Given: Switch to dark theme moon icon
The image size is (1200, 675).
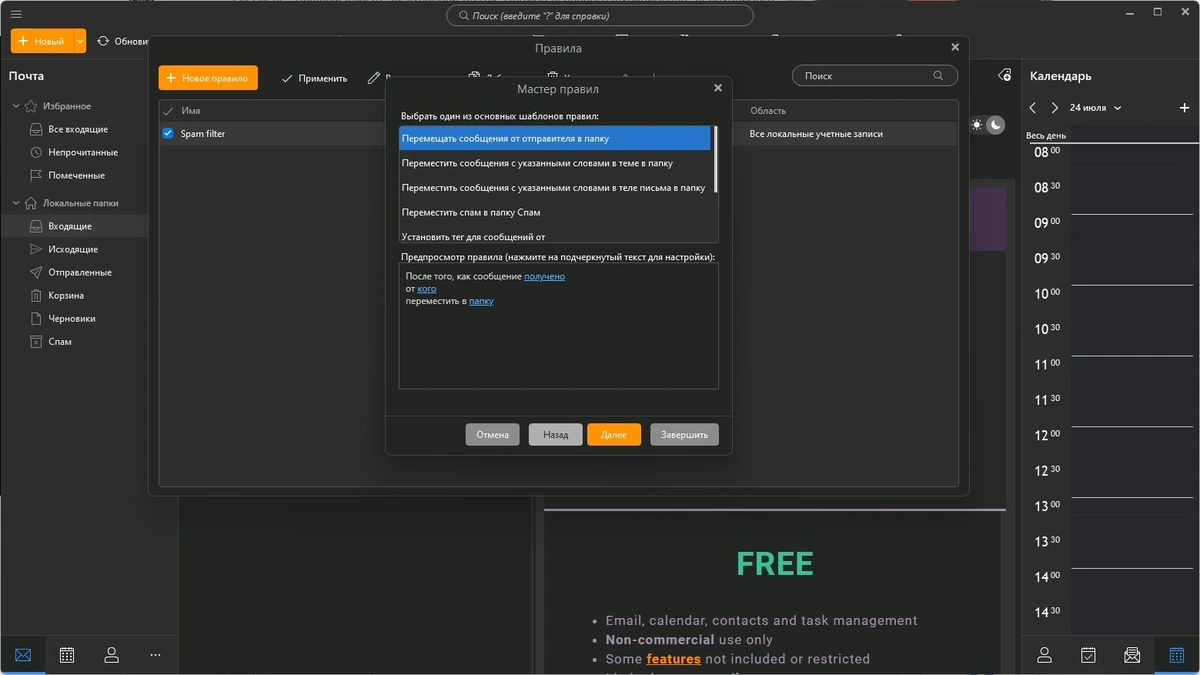Looking at the screenshot, I should point(996,125).
